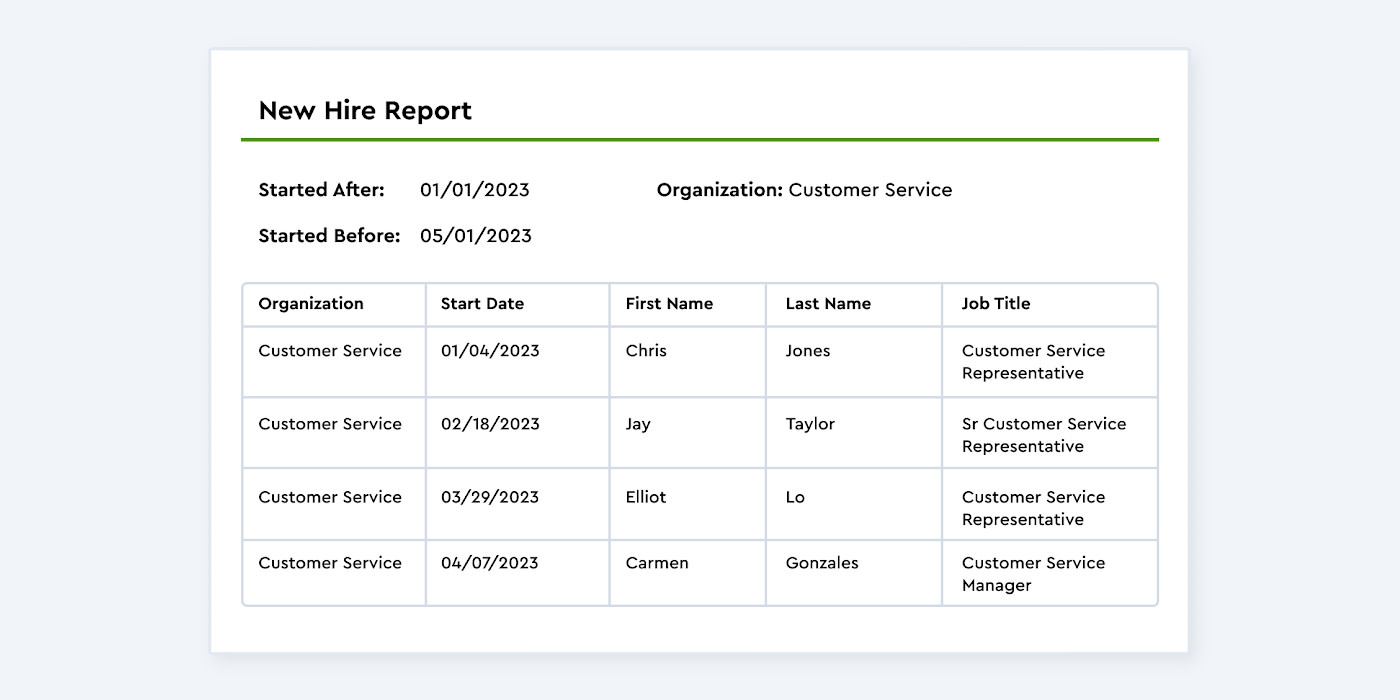Click the Last Name column header

tap(828, 304)
